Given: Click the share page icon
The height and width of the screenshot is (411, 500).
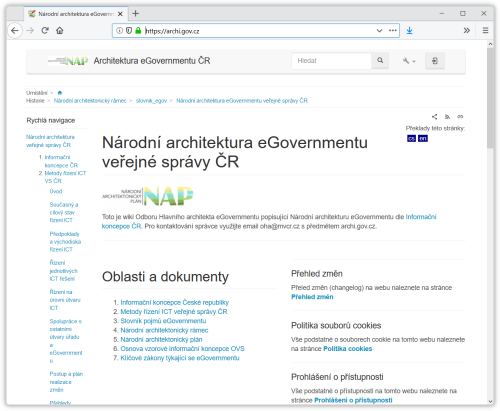Looking at the screenshot, I should click(x=434, y=117).
